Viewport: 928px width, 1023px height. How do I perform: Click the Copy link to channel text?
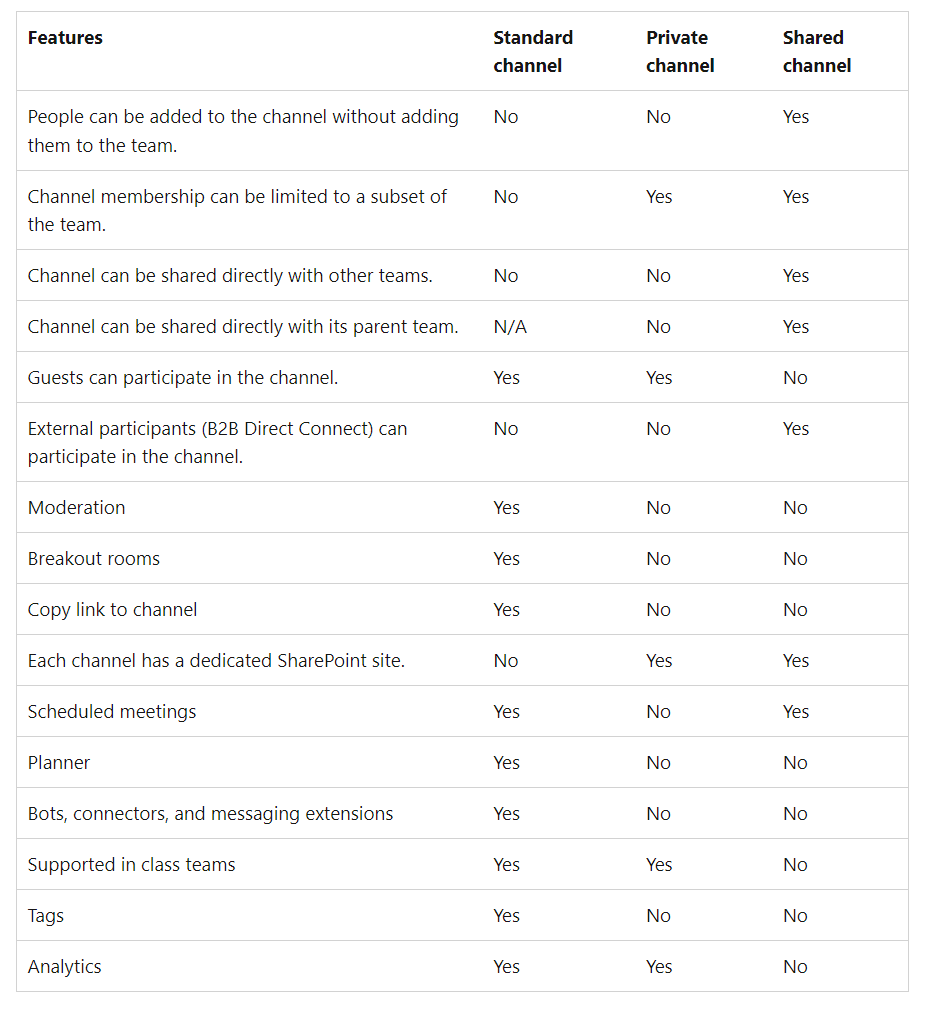click(112, 610)
